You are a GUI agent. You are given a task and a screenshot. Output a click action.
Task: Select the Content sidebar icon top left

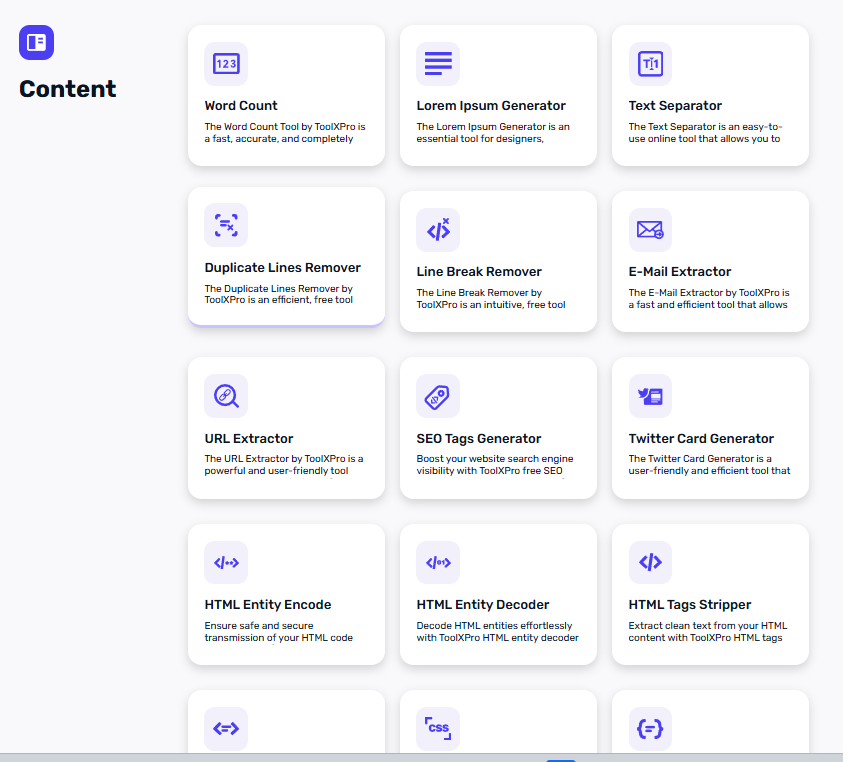(36, 43)
